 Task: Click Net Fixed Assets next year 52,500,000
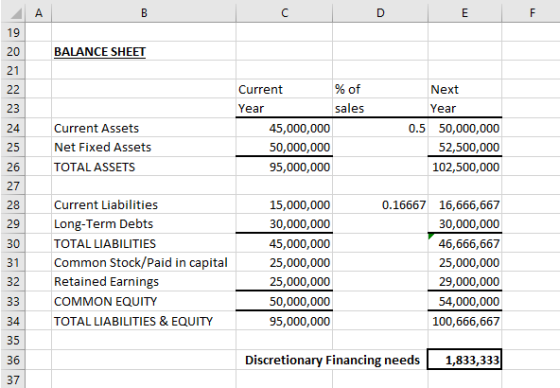(x=465, y=147)
